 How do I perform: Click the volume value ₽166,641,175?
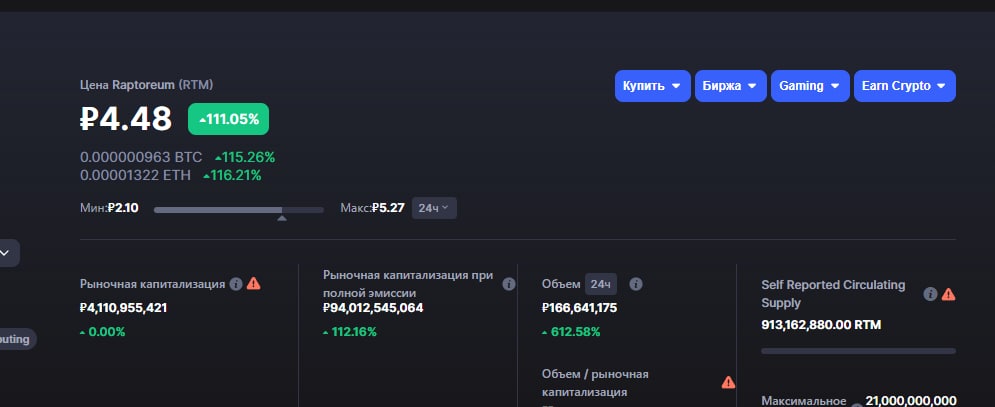coord(579,308)
